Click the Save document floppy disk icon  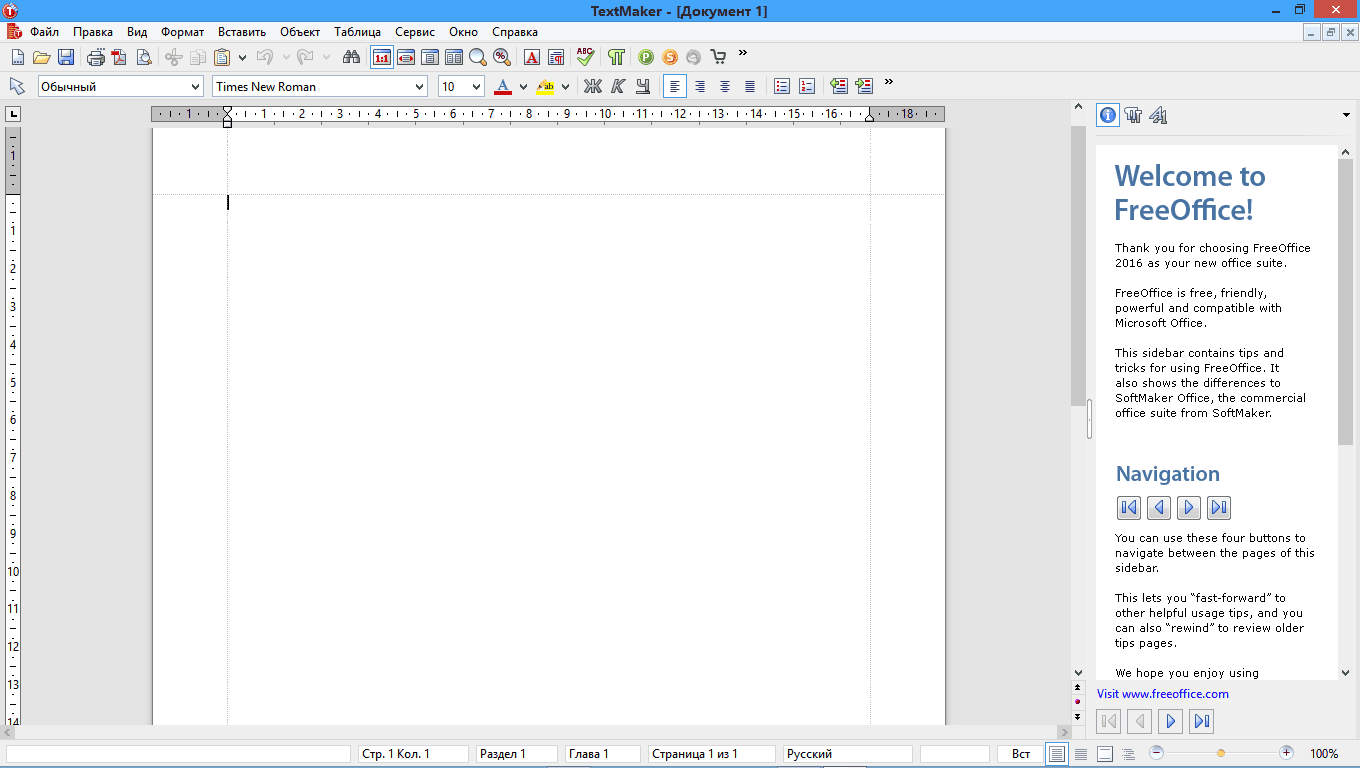(66, 57)
